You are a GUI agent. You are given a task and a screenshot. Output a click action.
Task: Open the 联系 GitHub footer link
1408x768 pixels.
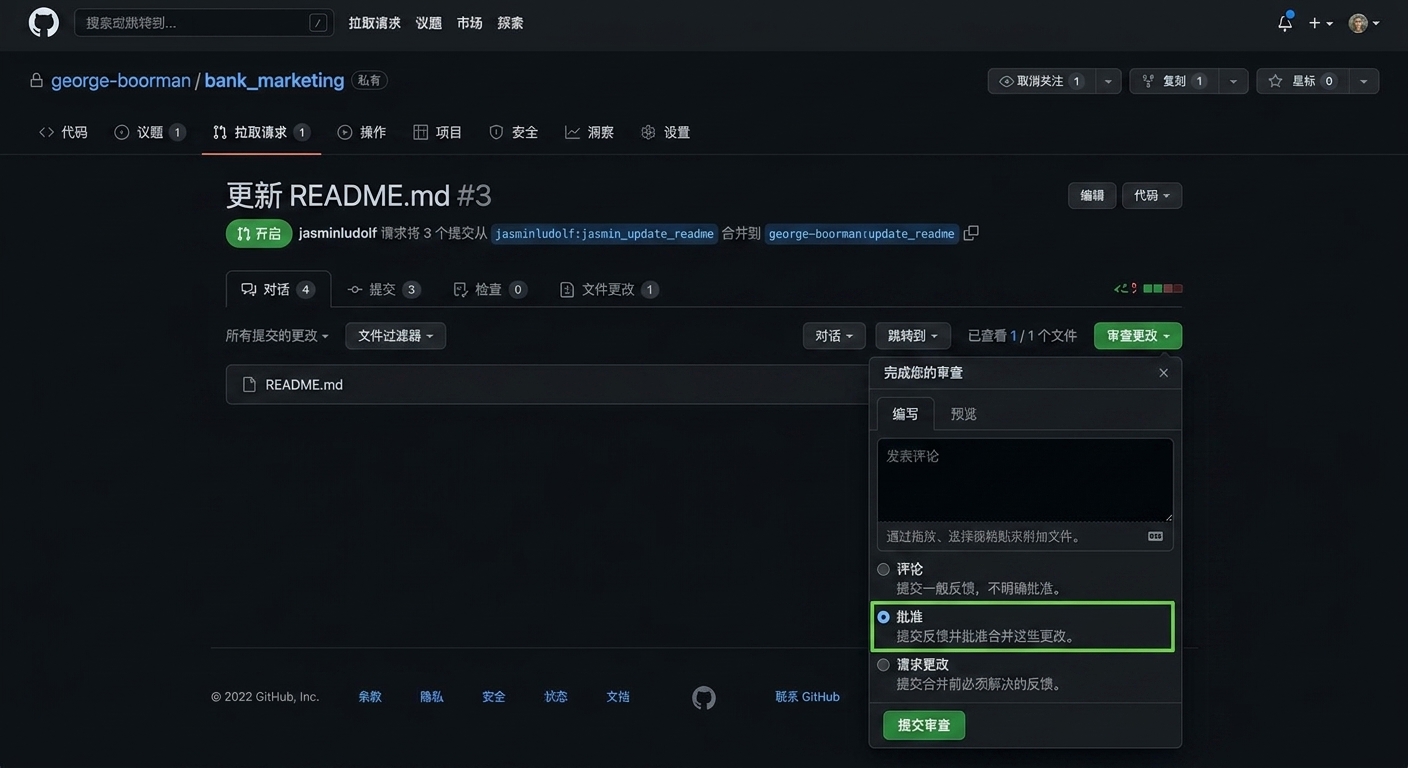tap(807, 697)
